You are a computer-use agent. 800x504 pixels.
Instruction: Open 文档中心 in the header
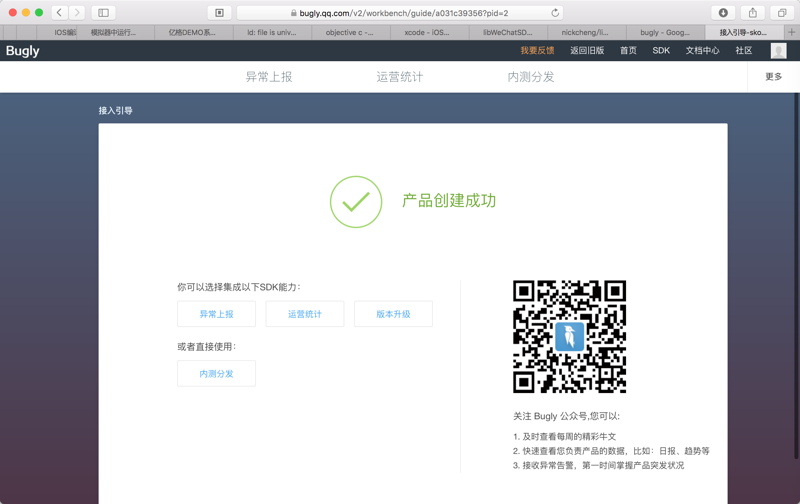click(x=703, y=51)
